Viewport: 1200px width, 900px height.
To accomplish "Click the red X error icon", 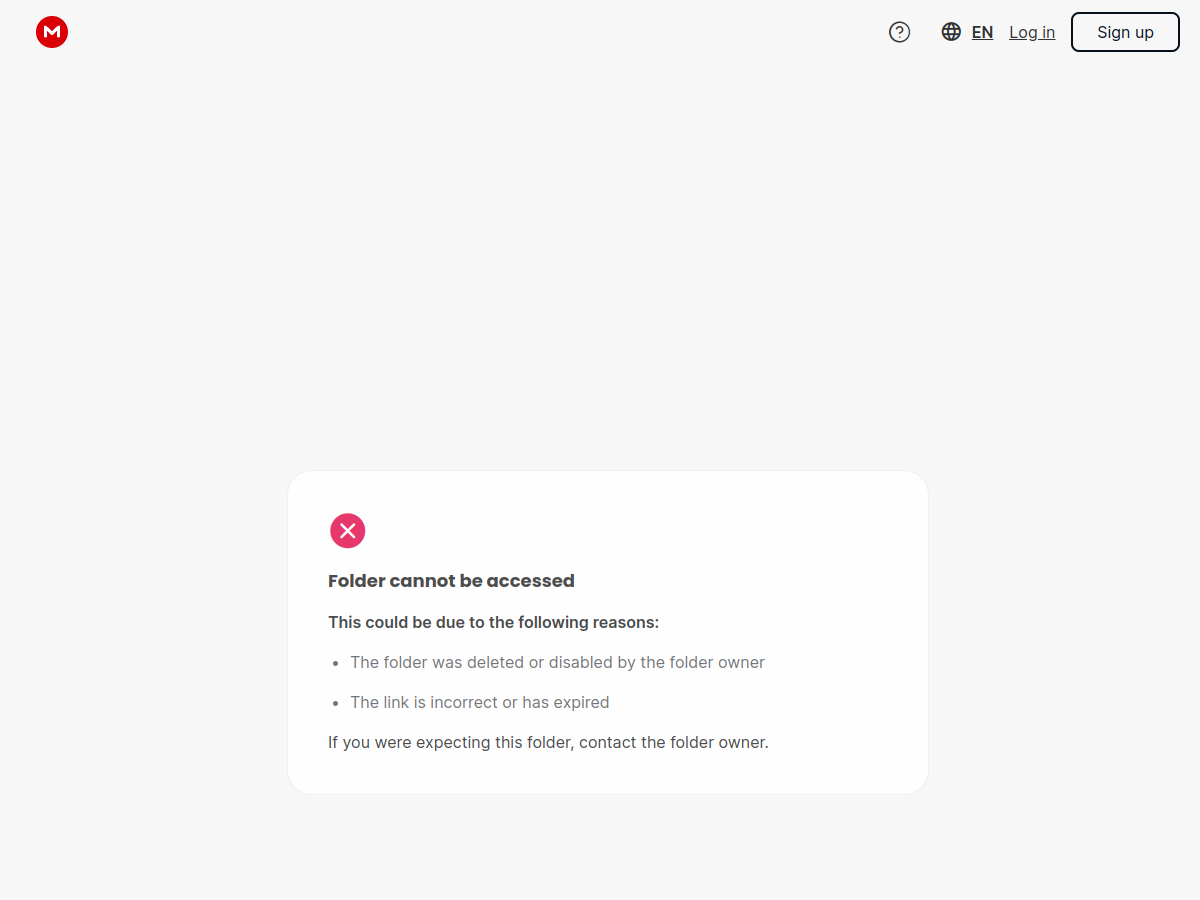I will [x=348, y=531].
